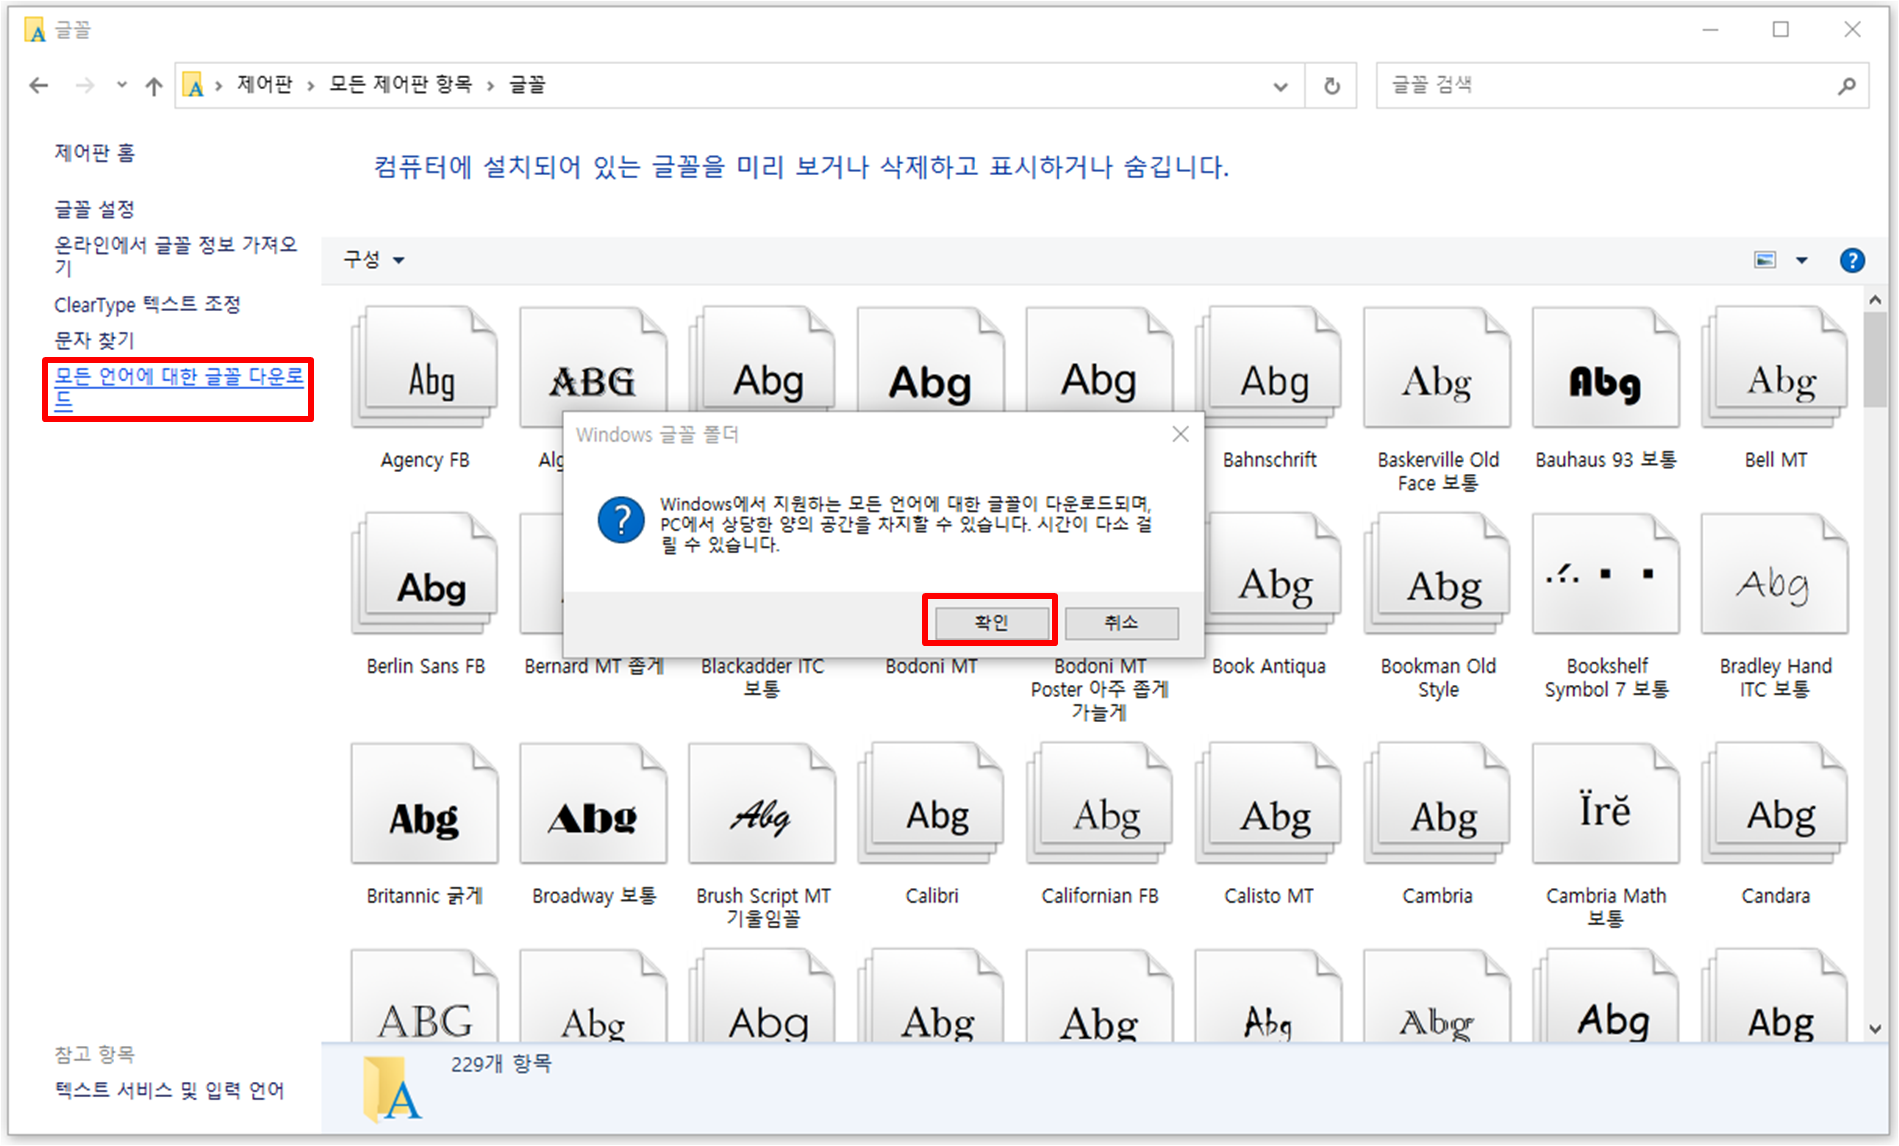Open 글꼴 설정 link

(94, 209)
